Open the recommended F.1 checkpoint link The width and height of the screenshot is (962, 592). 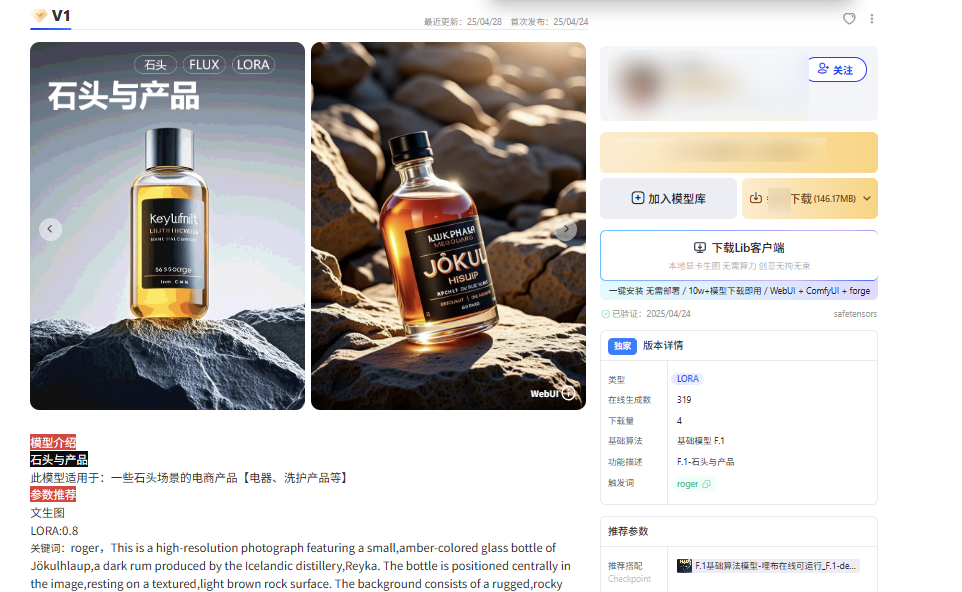coord(768,566)
